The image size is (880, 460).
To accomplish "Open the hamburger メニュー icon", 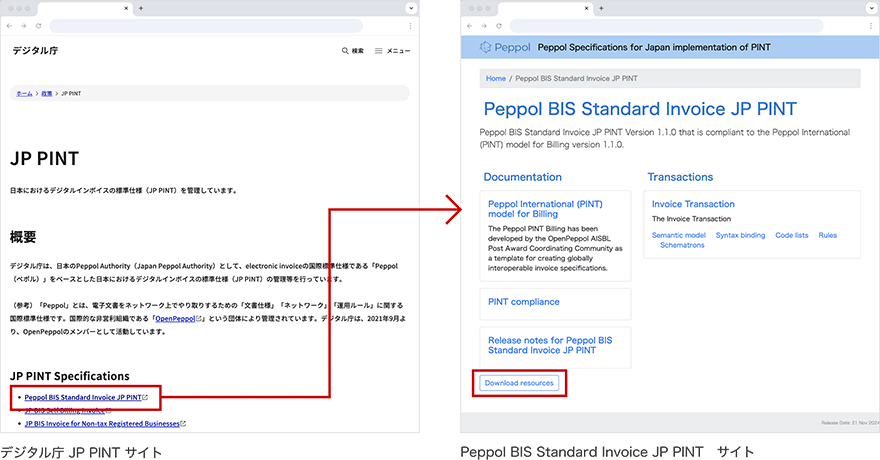I will 379,51.
